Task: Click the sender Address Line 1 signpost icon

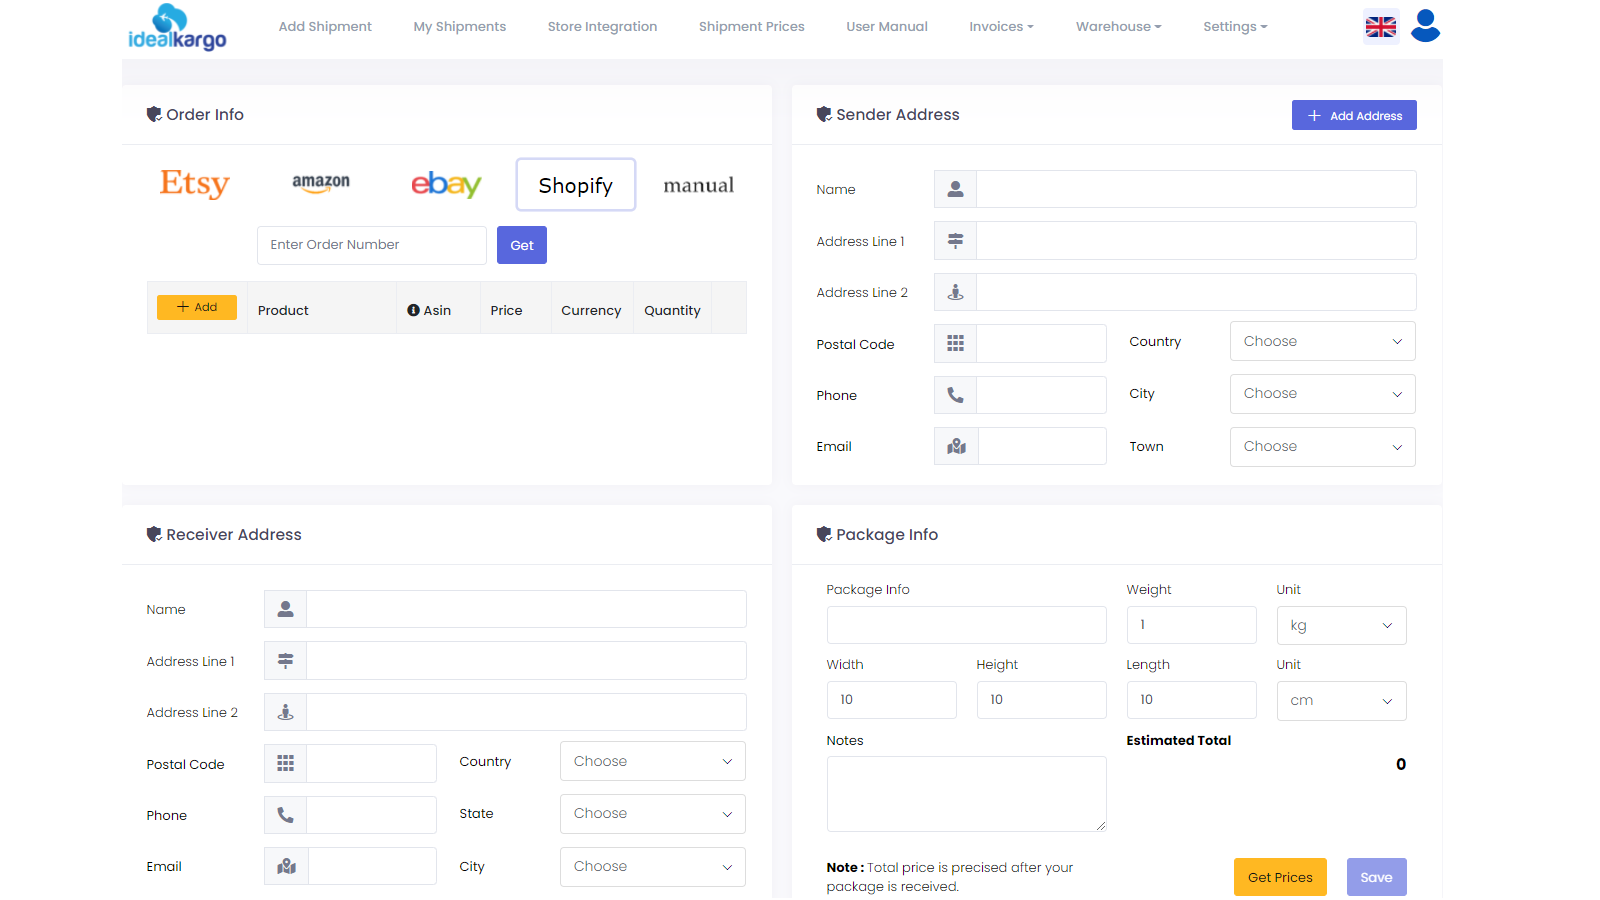Action: coord(955,241)
